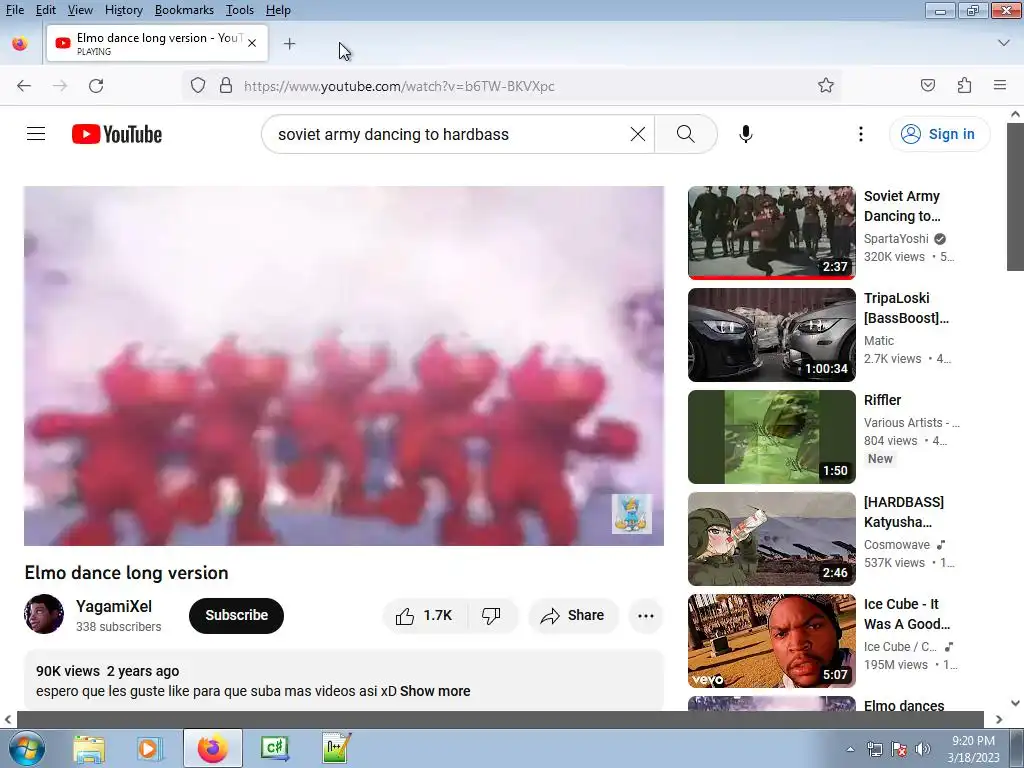Screen dimensions: 1024x768
Task: Click the magnifying glass search button
Action: pos(686,134)
